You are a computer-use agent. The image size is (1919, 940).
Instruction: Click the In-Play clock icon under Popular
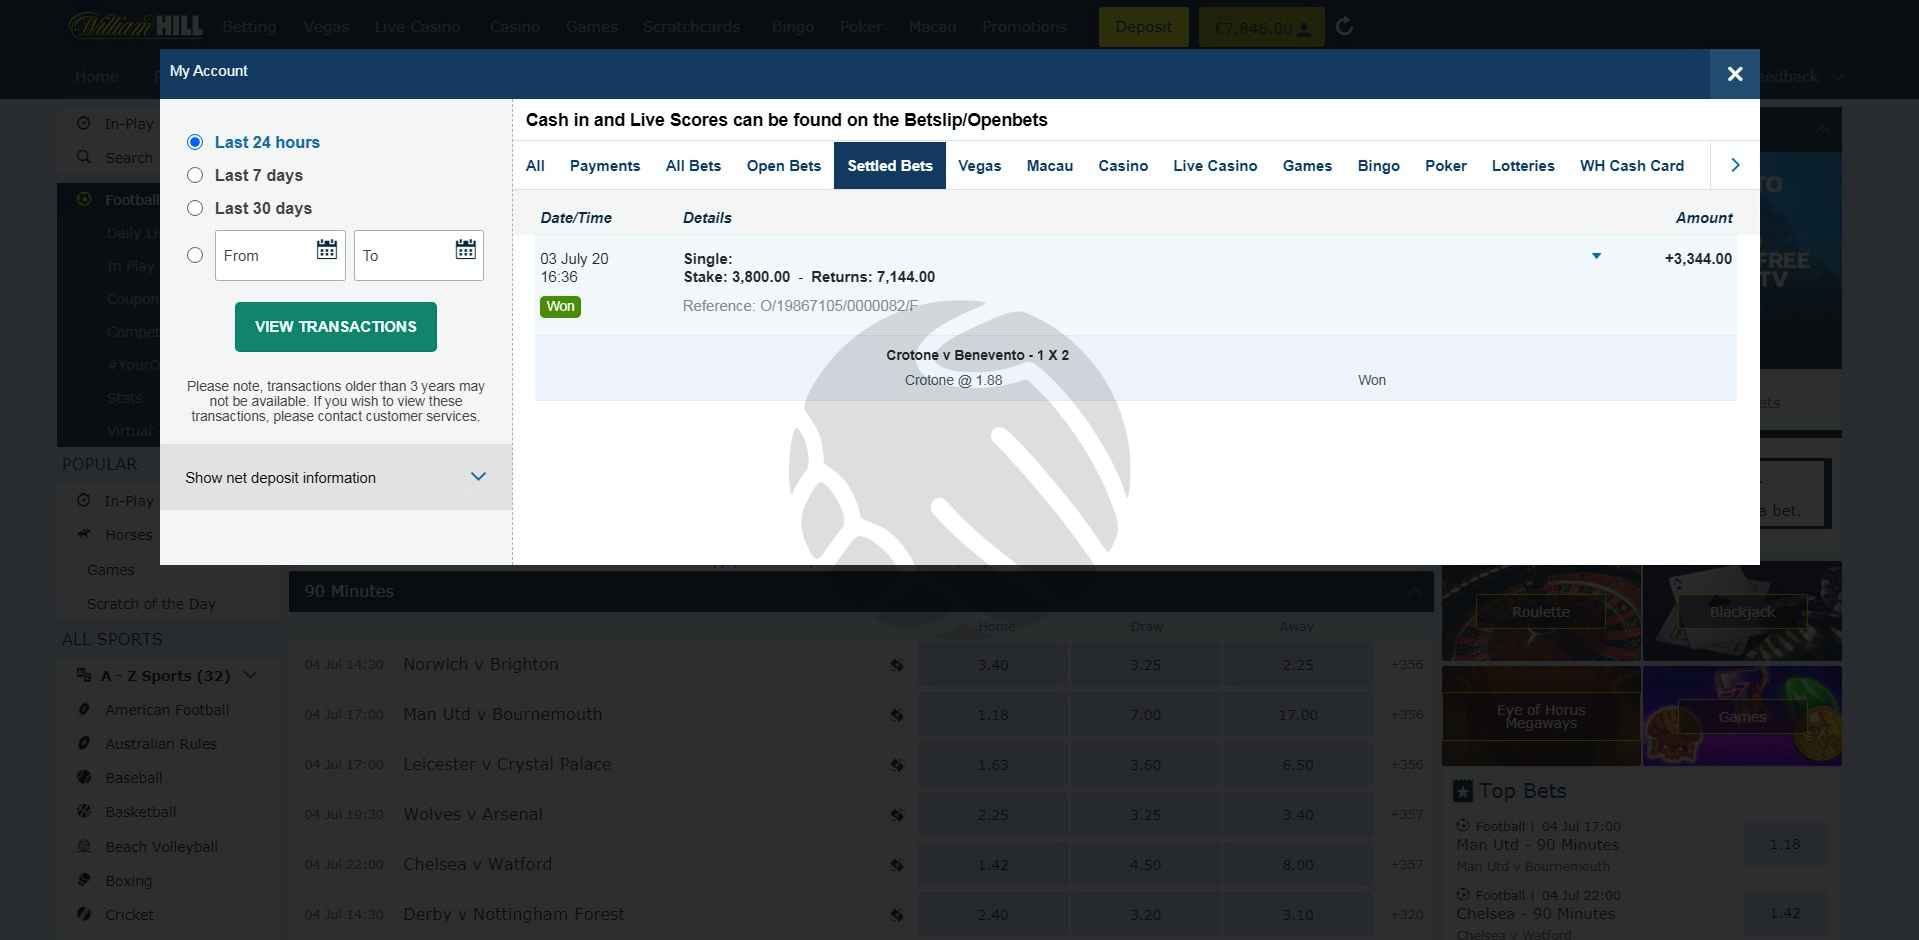pyautogui.click(x=84, y=500)
